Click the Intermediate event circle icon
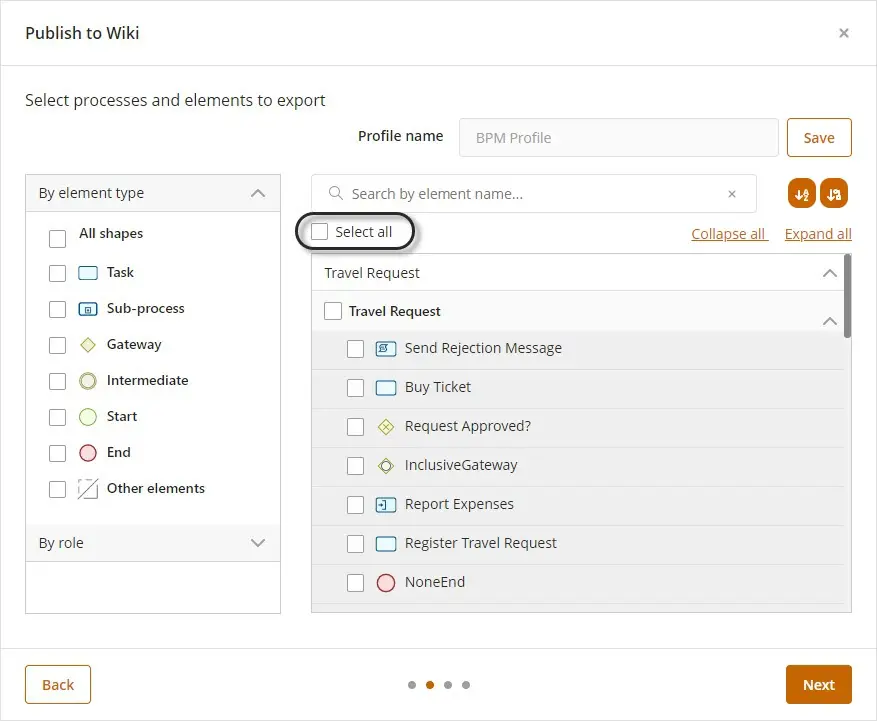 88,381
